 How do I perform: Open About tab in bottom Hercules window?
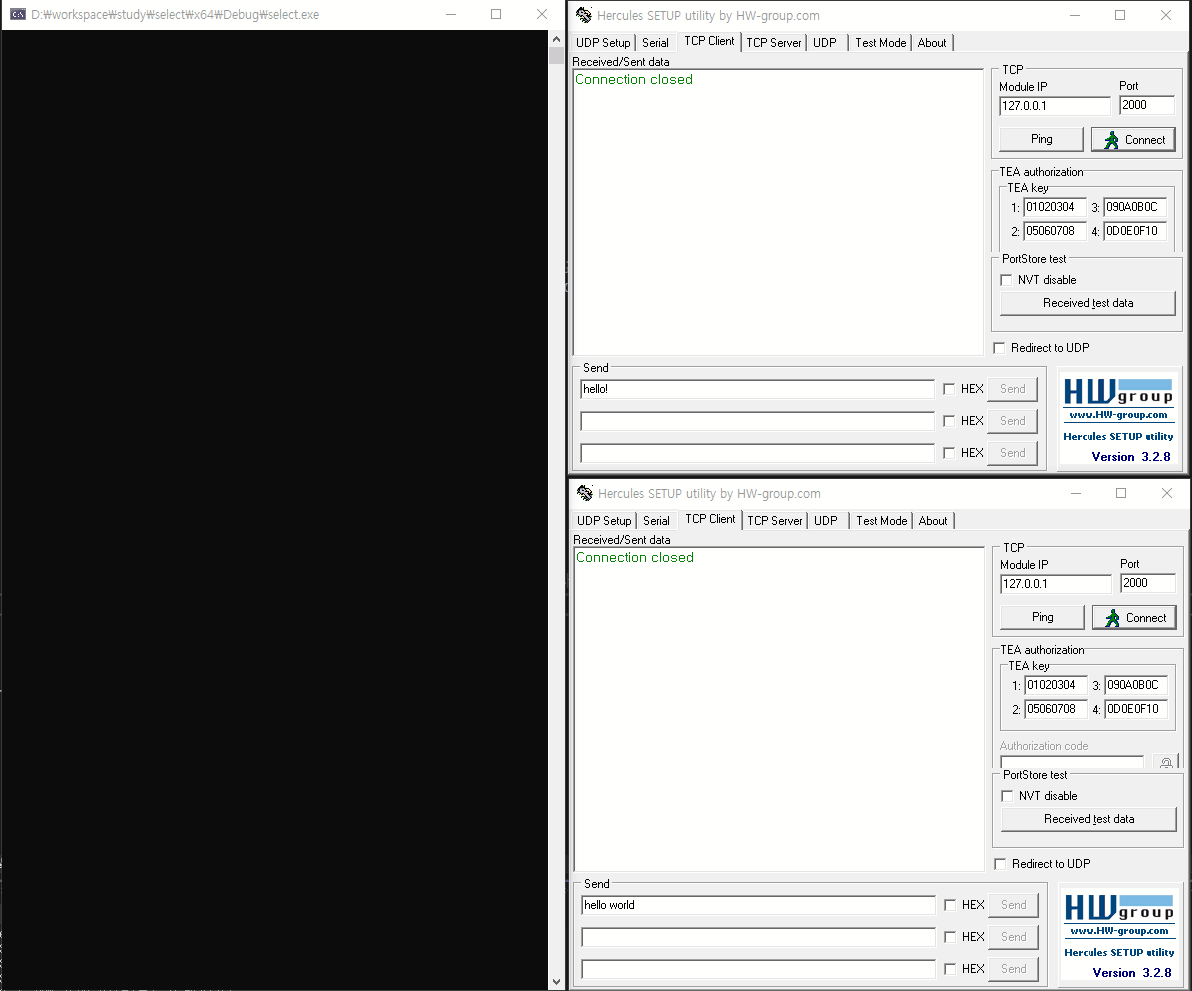pyautogui.click(x=933, y=521)
